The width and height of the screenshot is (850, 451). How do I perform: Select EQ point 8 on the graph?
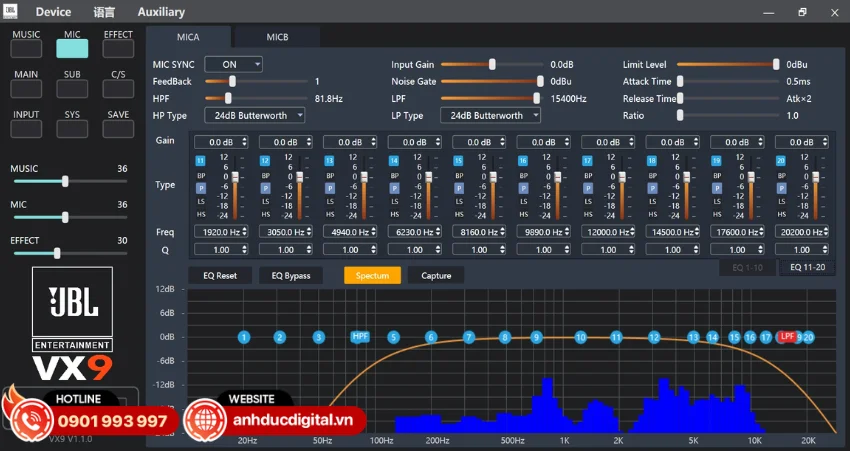505,337
